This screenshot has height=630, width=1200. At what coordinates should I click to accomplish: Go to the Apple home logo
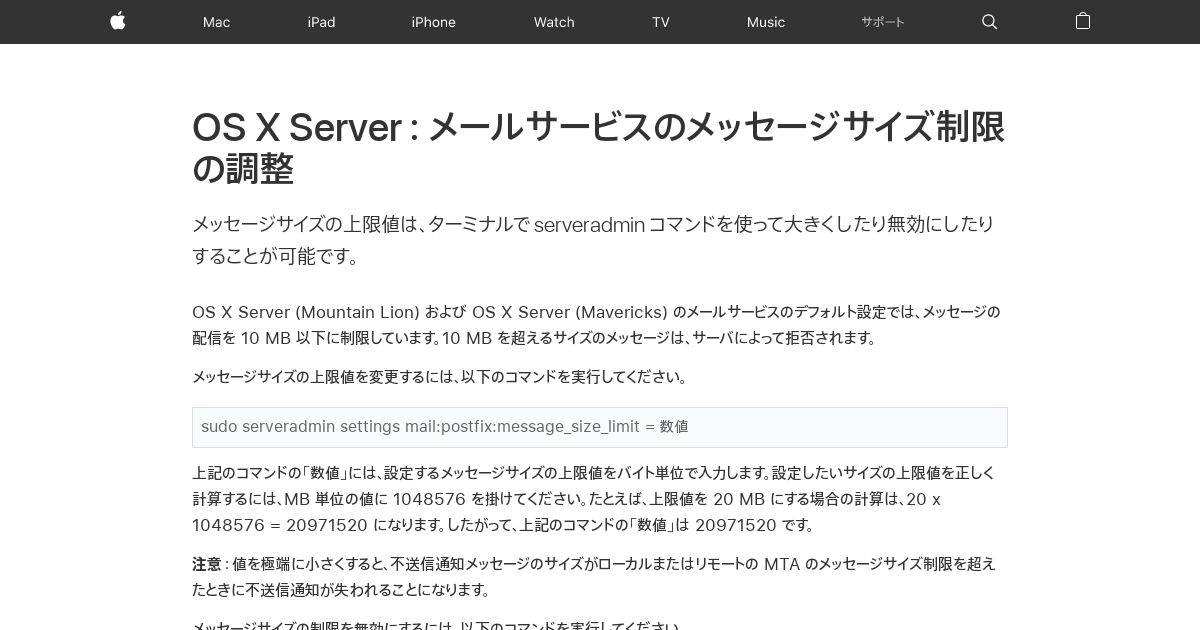118,21
